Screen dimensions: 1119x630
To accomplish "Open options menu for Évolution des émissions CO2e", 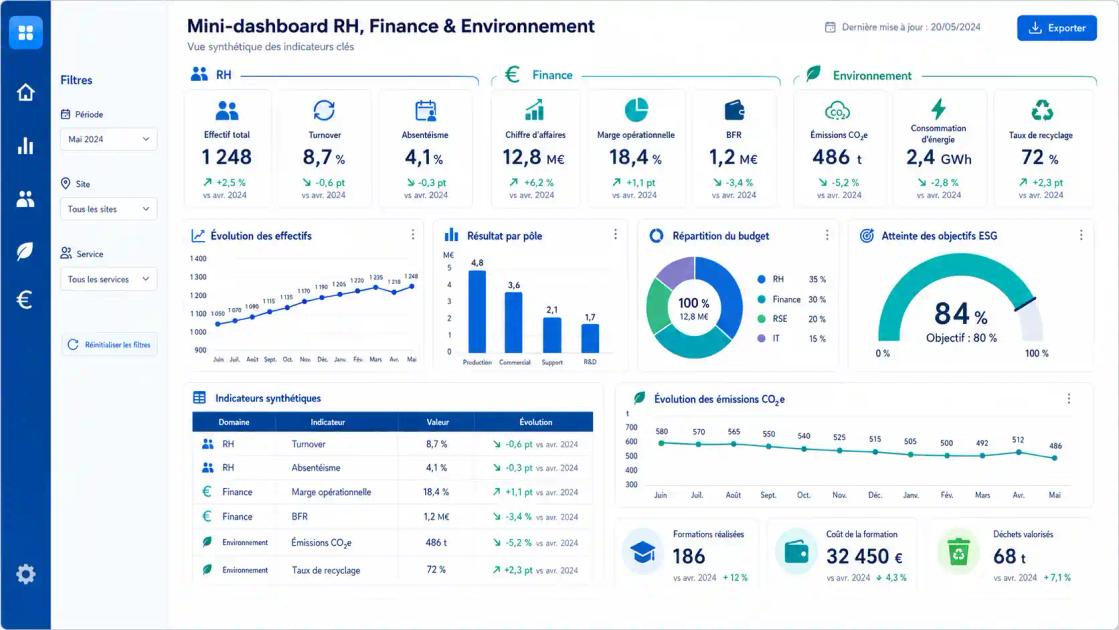I will pos(1068,399).
